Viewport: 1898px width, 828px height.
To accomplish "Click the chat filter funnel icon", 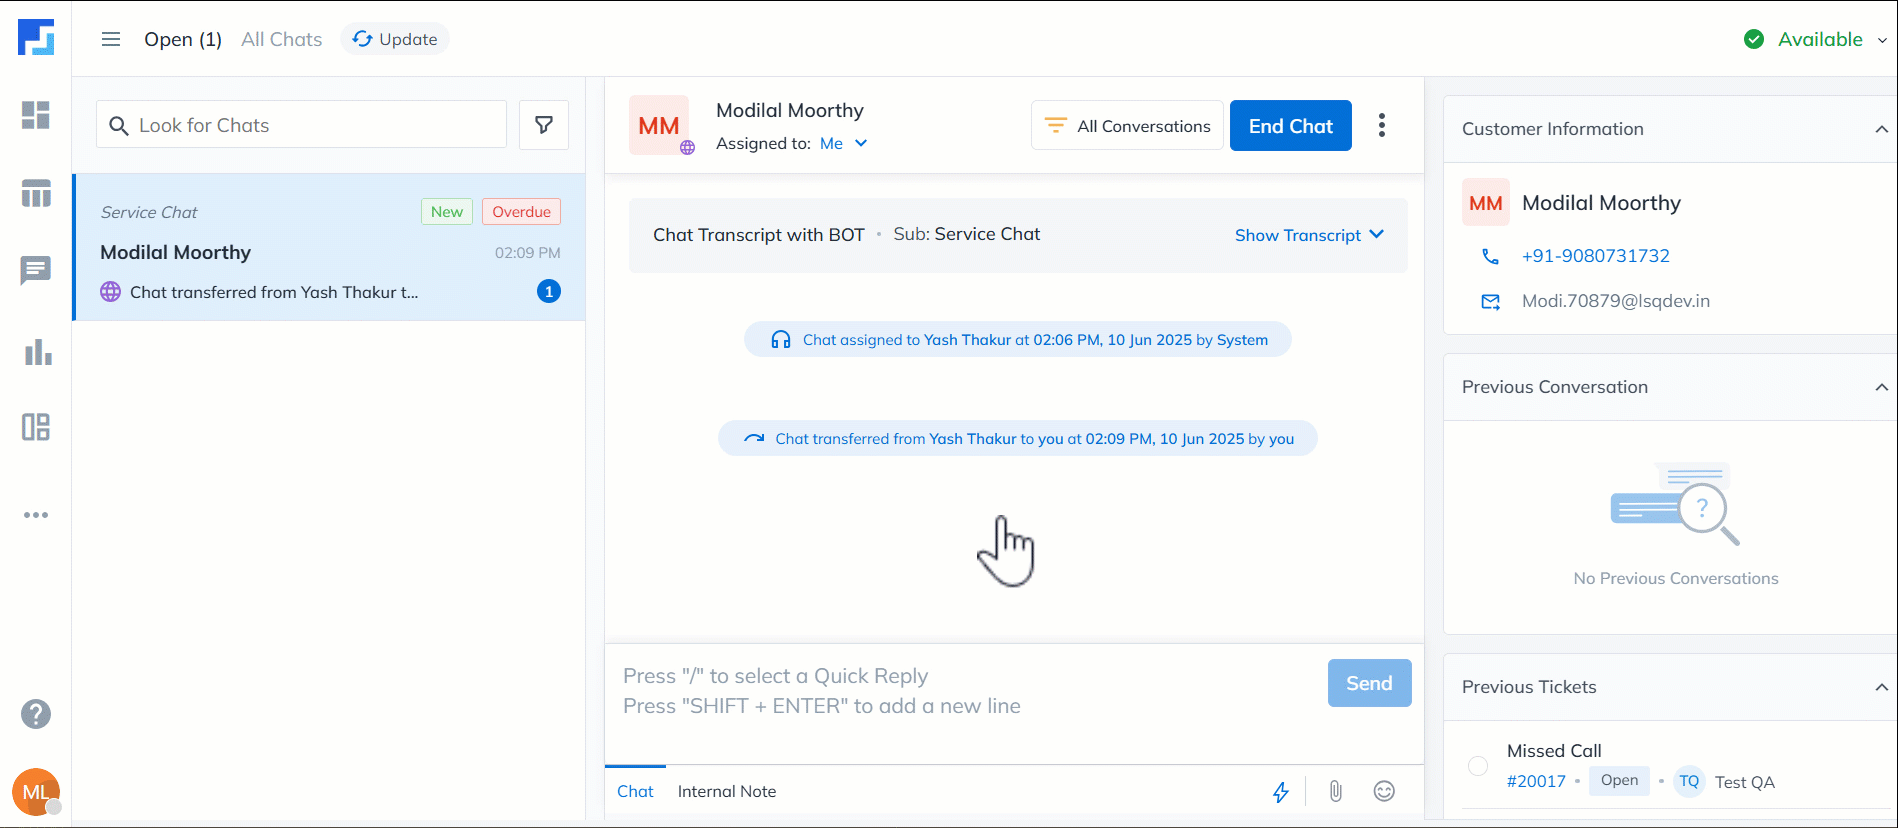I will click(544, 125).
